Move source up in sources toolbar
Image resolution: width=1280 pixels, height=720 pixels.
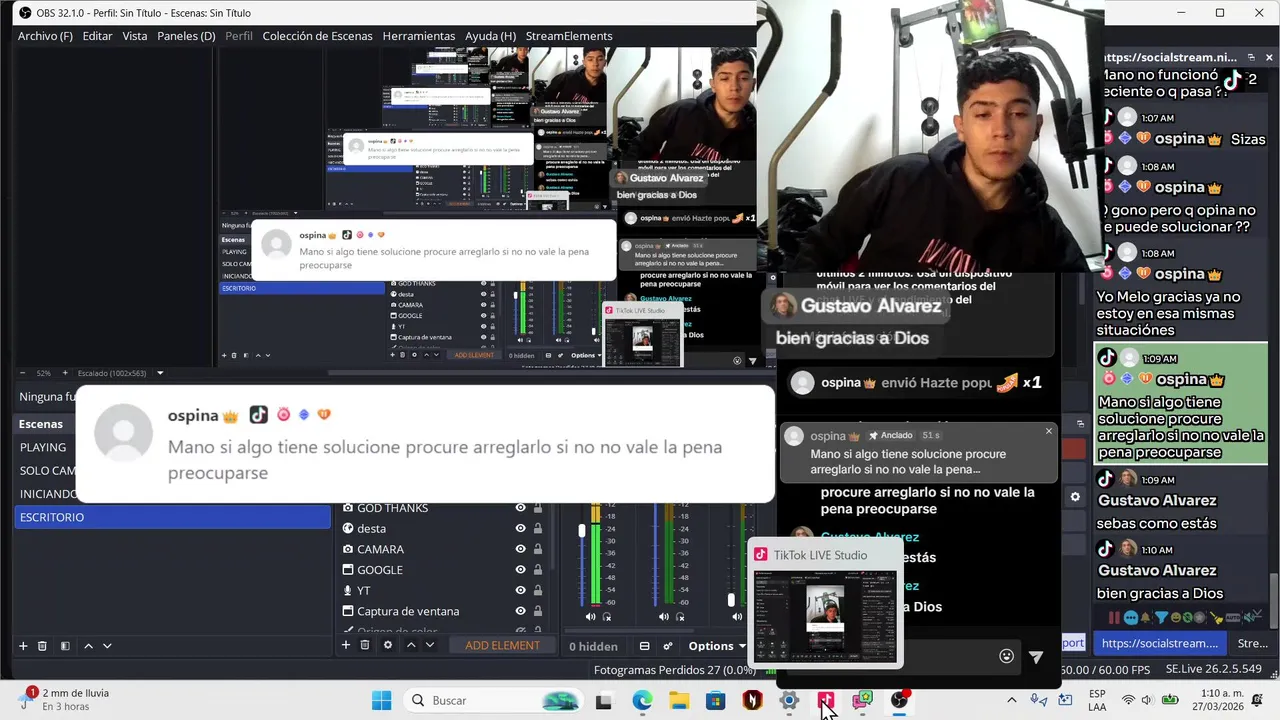coord(411,645)
